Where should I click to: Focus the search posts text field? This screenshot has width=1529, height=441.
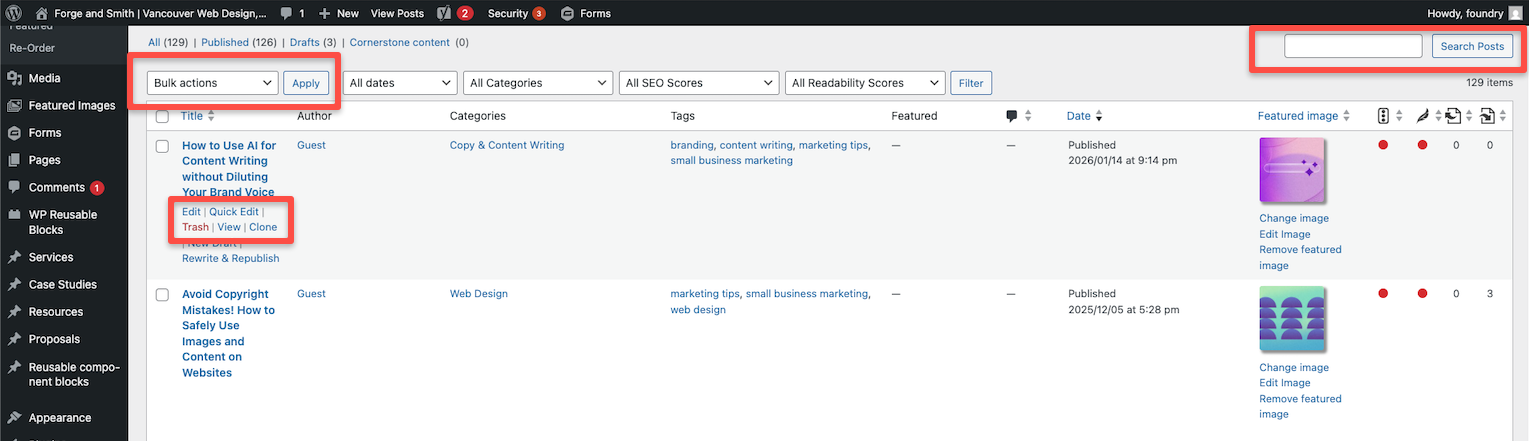[1352, 46]
